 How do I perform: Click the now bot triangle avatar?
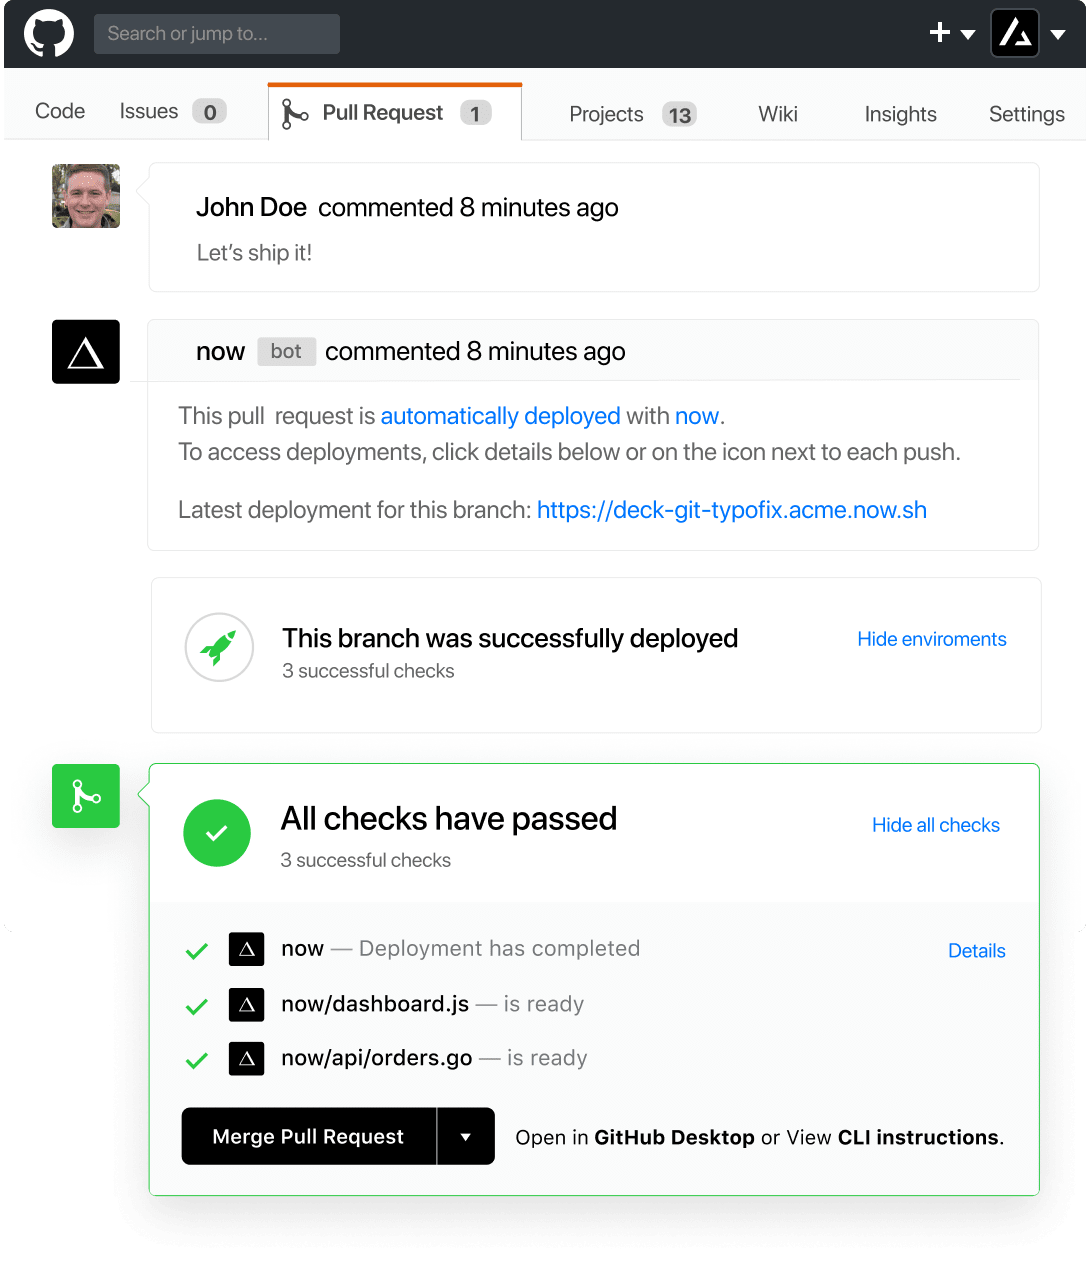coord(86,352)
